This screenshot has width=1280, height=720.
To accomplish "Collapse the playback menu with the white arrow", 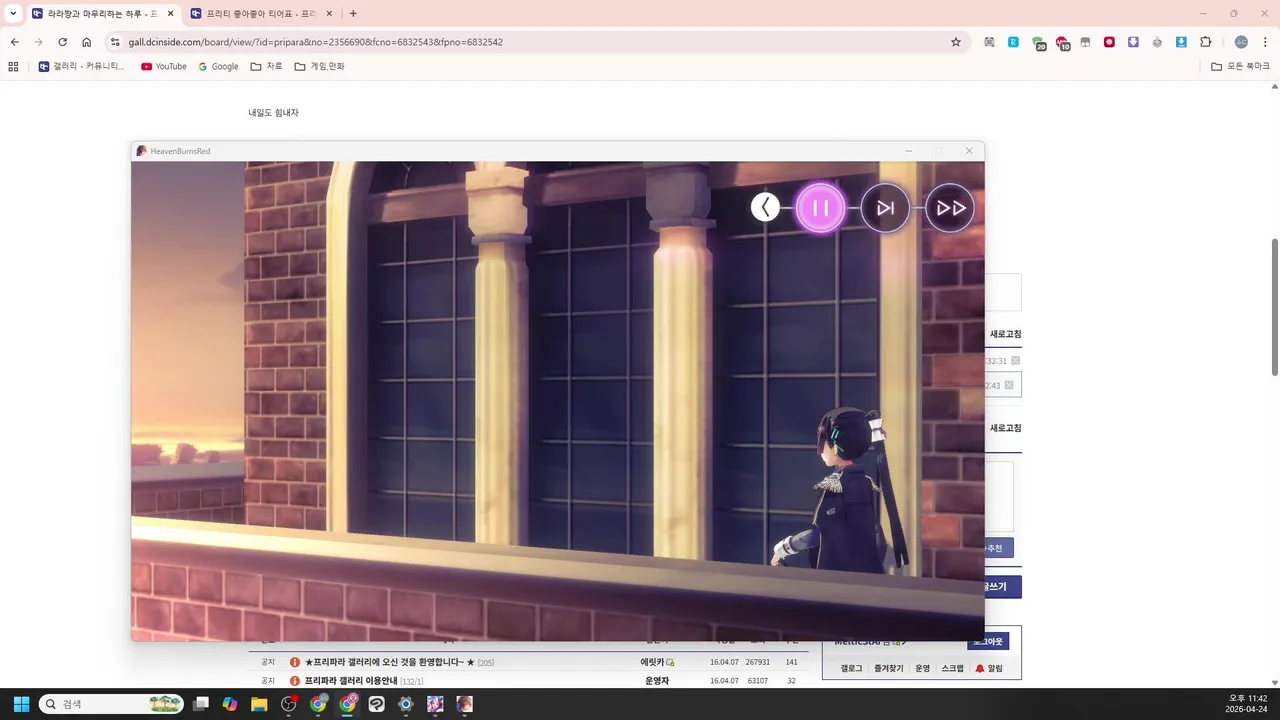I will (765, 208).
